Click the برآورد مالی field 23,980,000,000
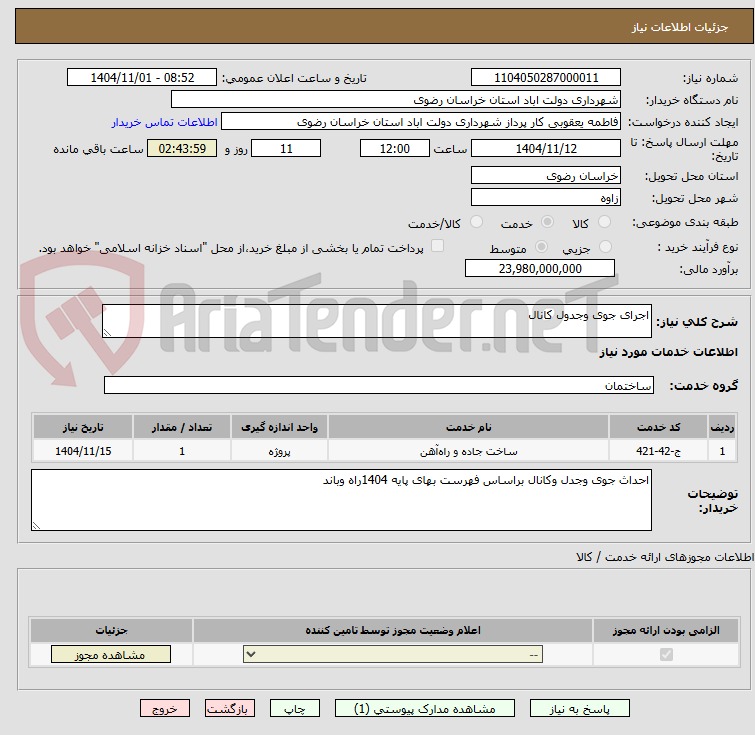This screenshot has width=755, height=735. [540, 268]
